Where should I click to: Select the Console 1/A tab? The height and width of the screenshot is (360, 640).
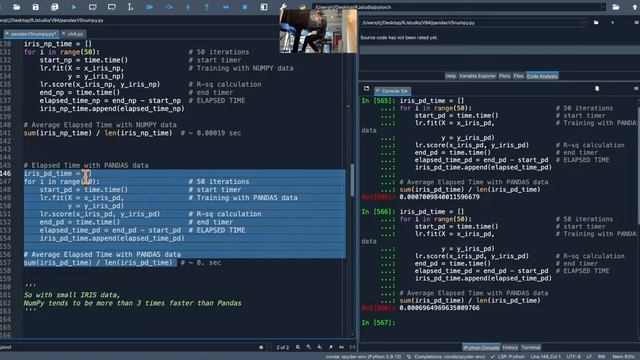click(x=393, y=91)
